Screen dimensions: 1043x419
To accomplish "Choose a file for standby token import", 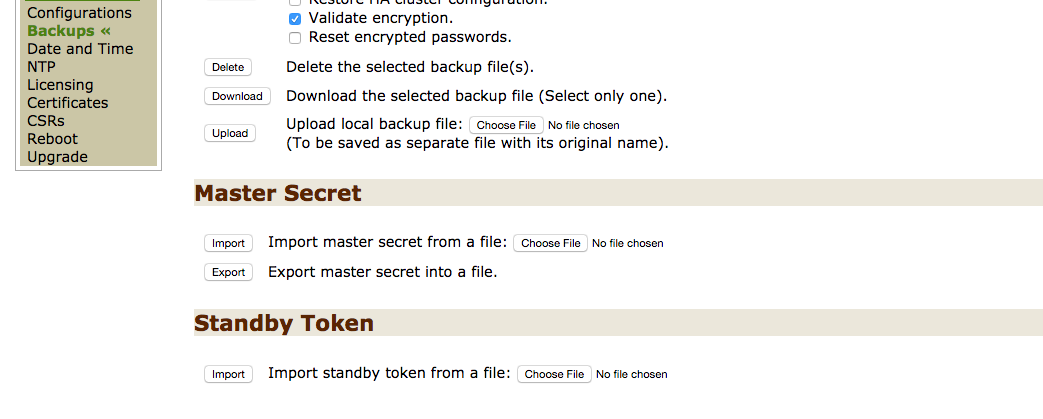I will click(x=554, y=374).
